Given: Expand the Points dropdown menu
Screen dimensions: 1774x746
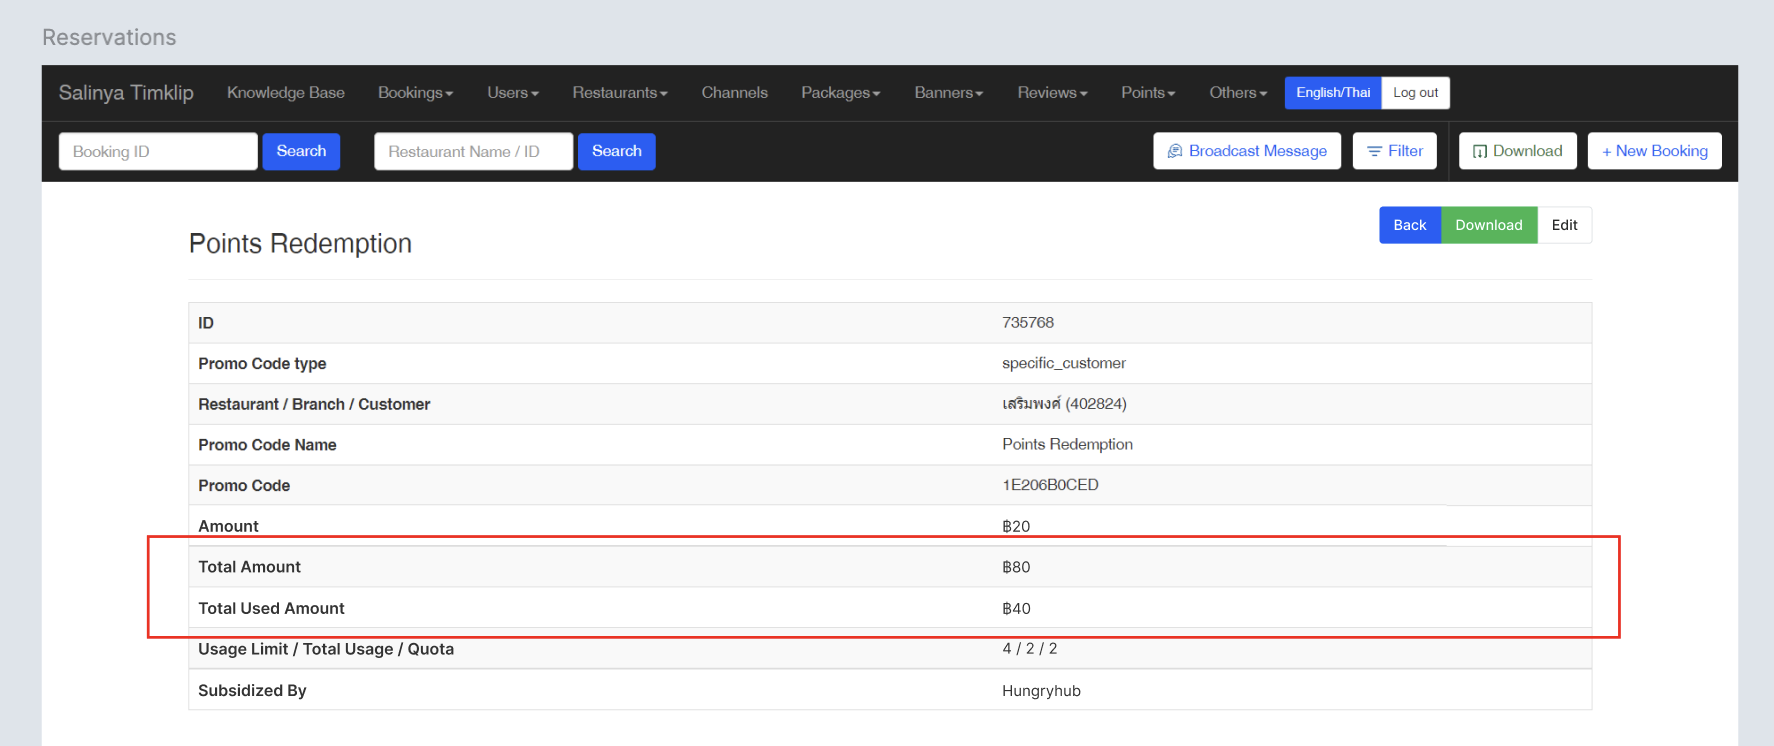Looking at the screenshot, I should tap(1147, 93).
